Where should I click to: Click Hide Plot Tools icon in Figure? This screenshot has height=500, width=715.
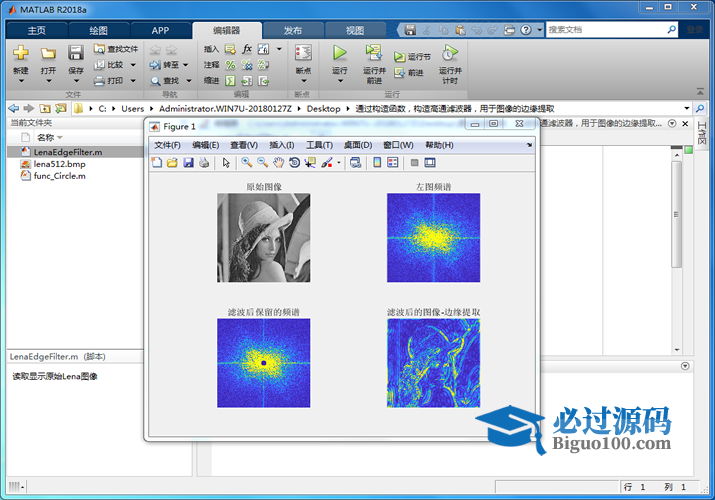(x=414, y=162)
